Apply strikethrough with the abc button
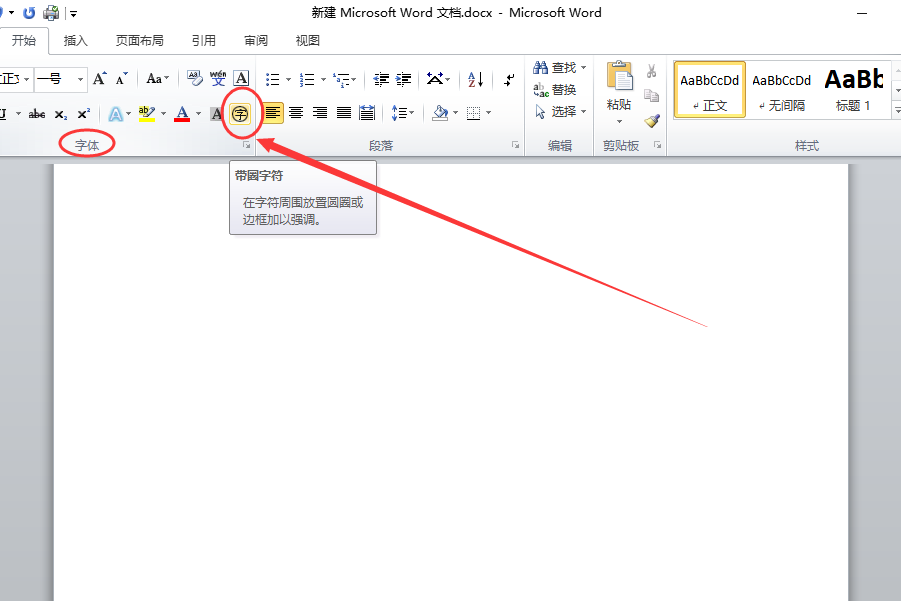This screenshot has width=901, height=601. coord(37,114)
